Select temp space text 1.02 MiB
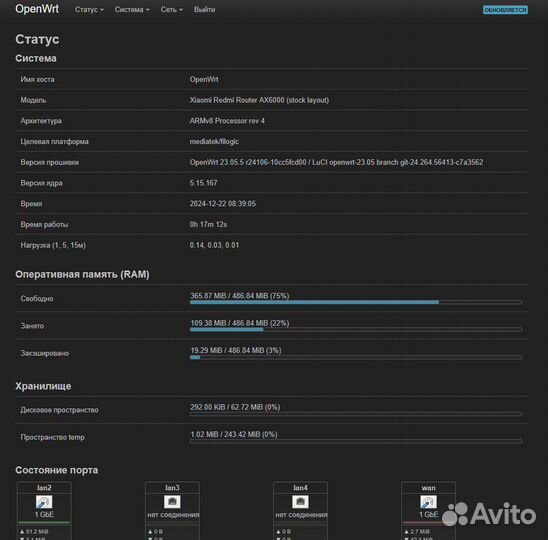The image size is (548, 540). point(204,434)
